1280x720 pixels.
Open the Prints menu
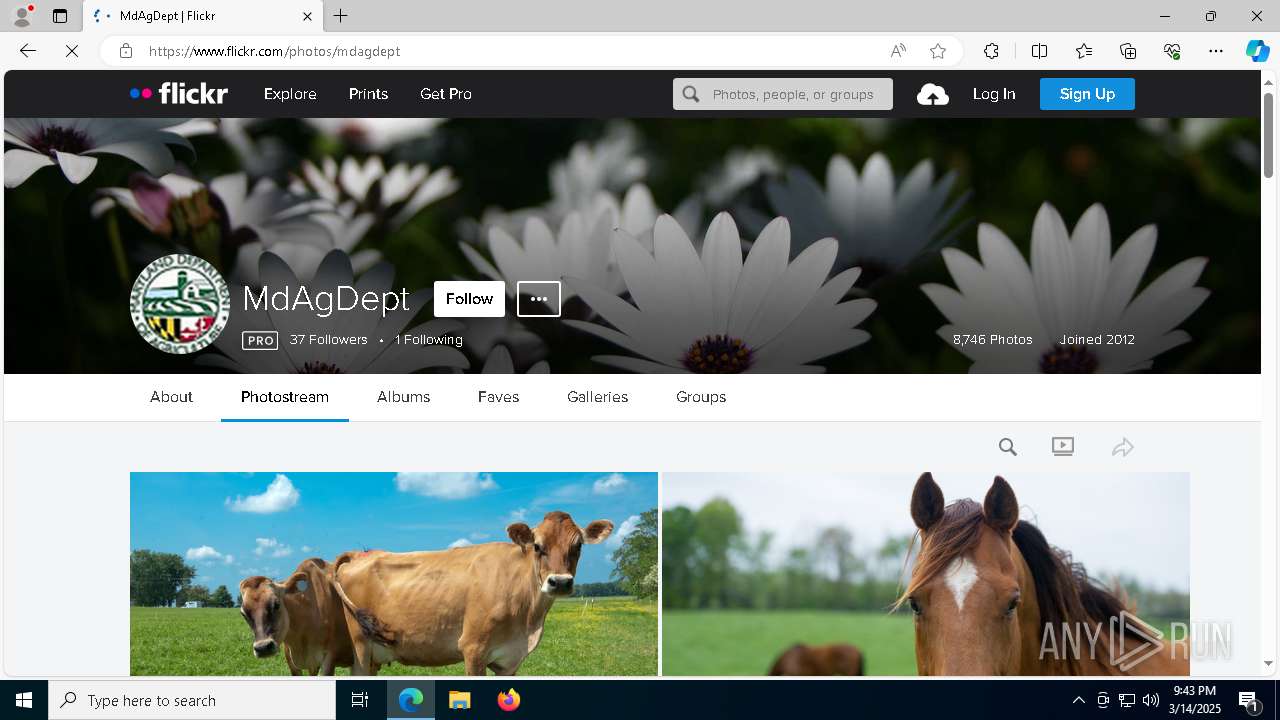(368, 94)
